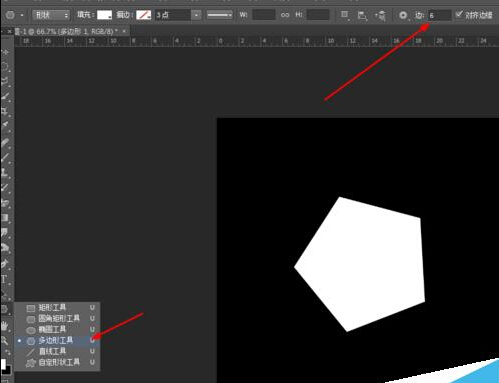Select the Hand tool

[5, 326]
